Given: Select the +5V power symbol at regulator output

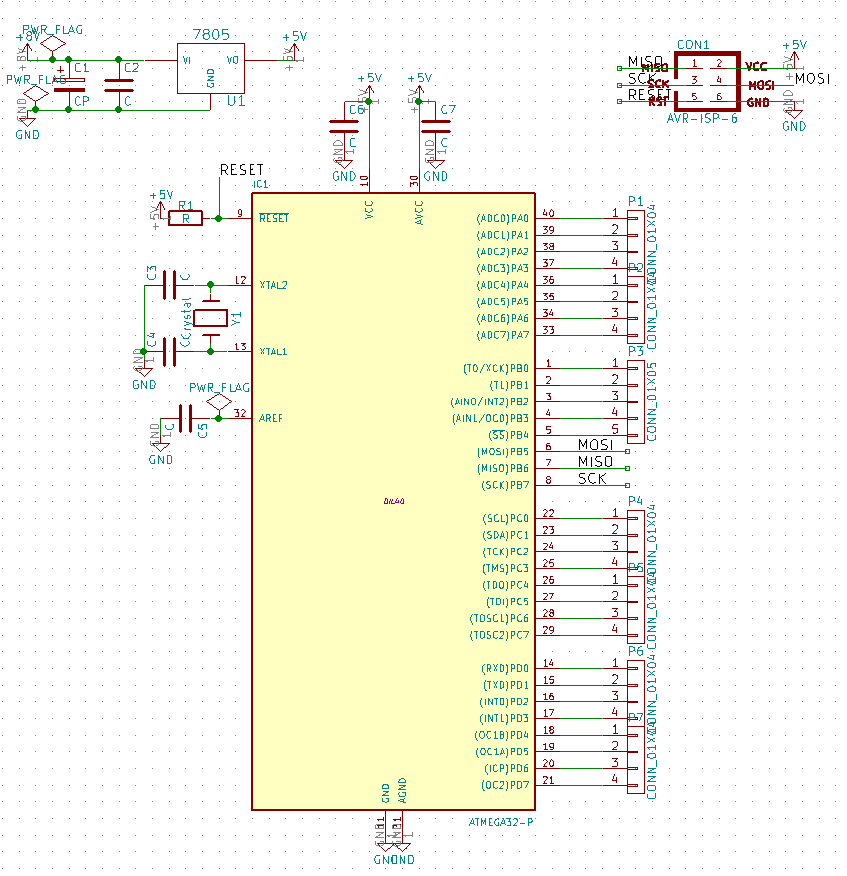Looking at the screenshot, I should tap(294, 50).
